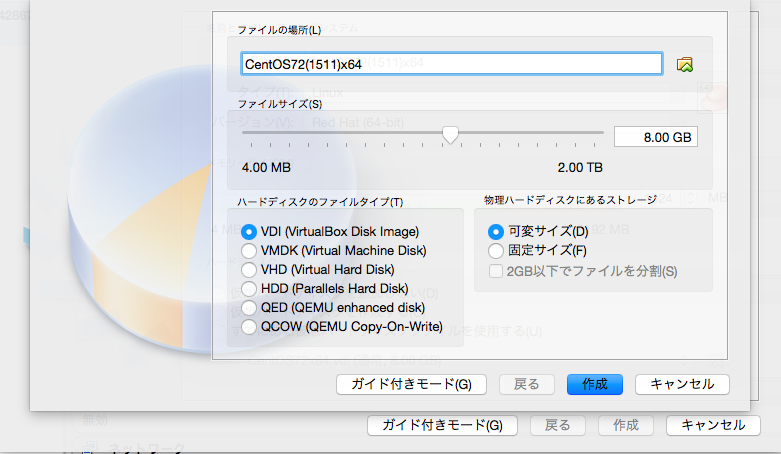Select VHD (Virtual Hard Disk) file type
This screenshot has height=454, width=781.
(x=249, y=270)
